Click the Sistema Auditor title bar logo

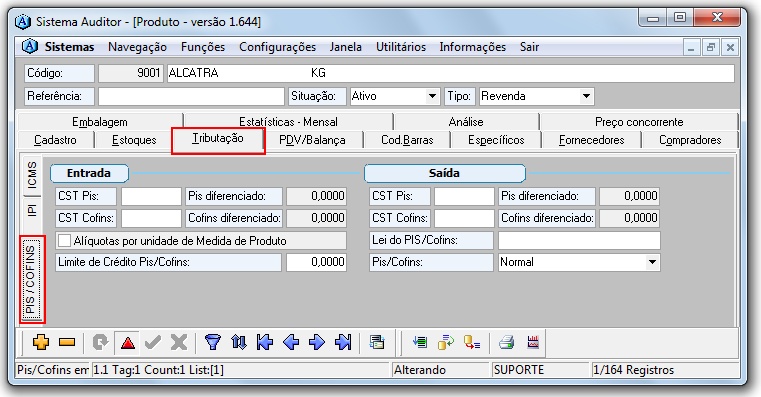(23, 22)
